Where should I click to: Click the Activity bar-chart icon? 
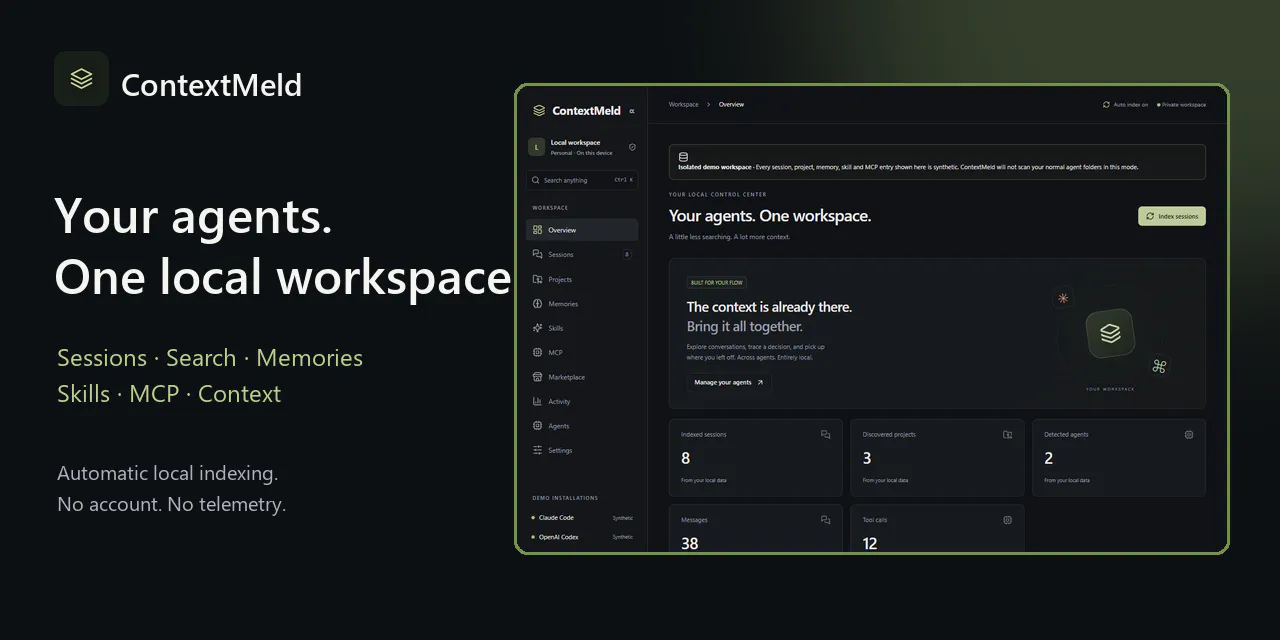pos(538,402)
